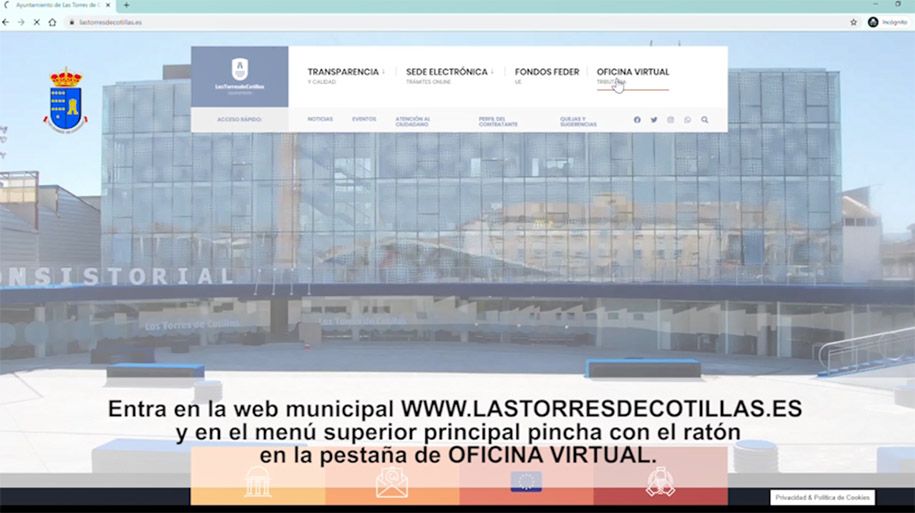Bookmark the page with the star icon
The width and height of the screenshot is (915, 513).
(854, 22)
